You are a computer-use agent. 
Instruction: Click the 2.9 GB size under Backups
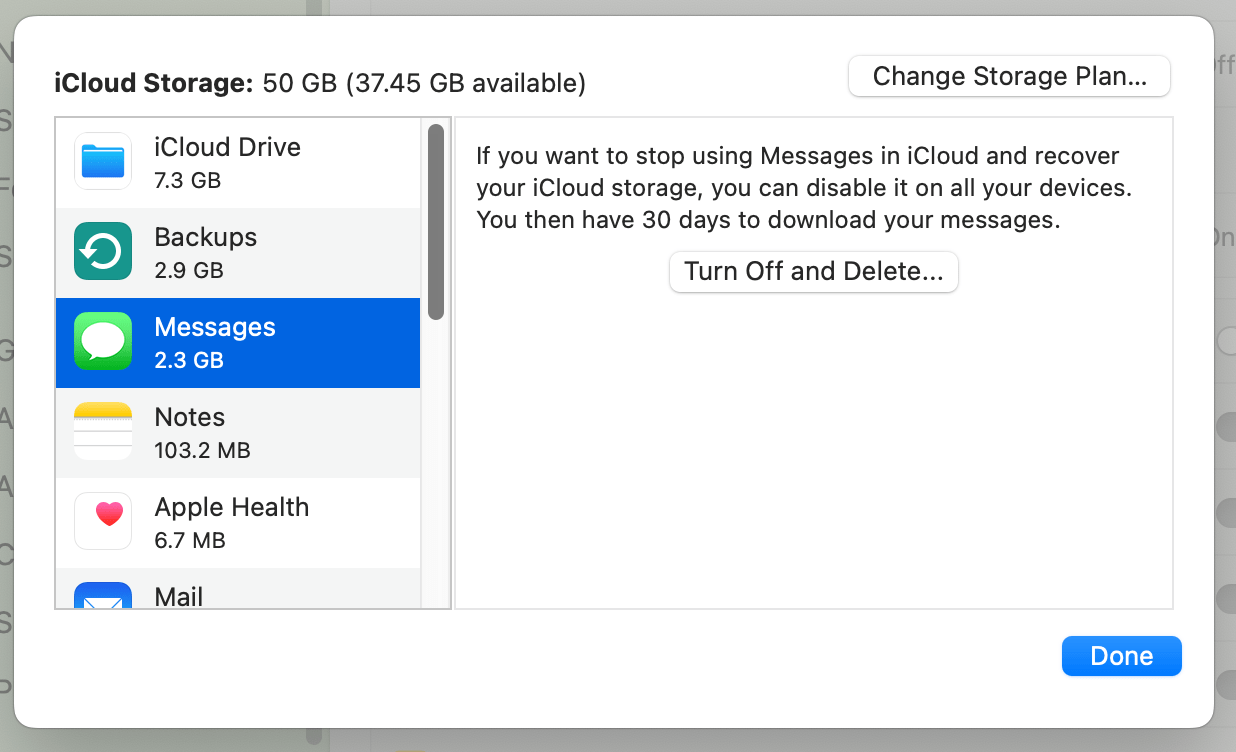click(189, 271)
